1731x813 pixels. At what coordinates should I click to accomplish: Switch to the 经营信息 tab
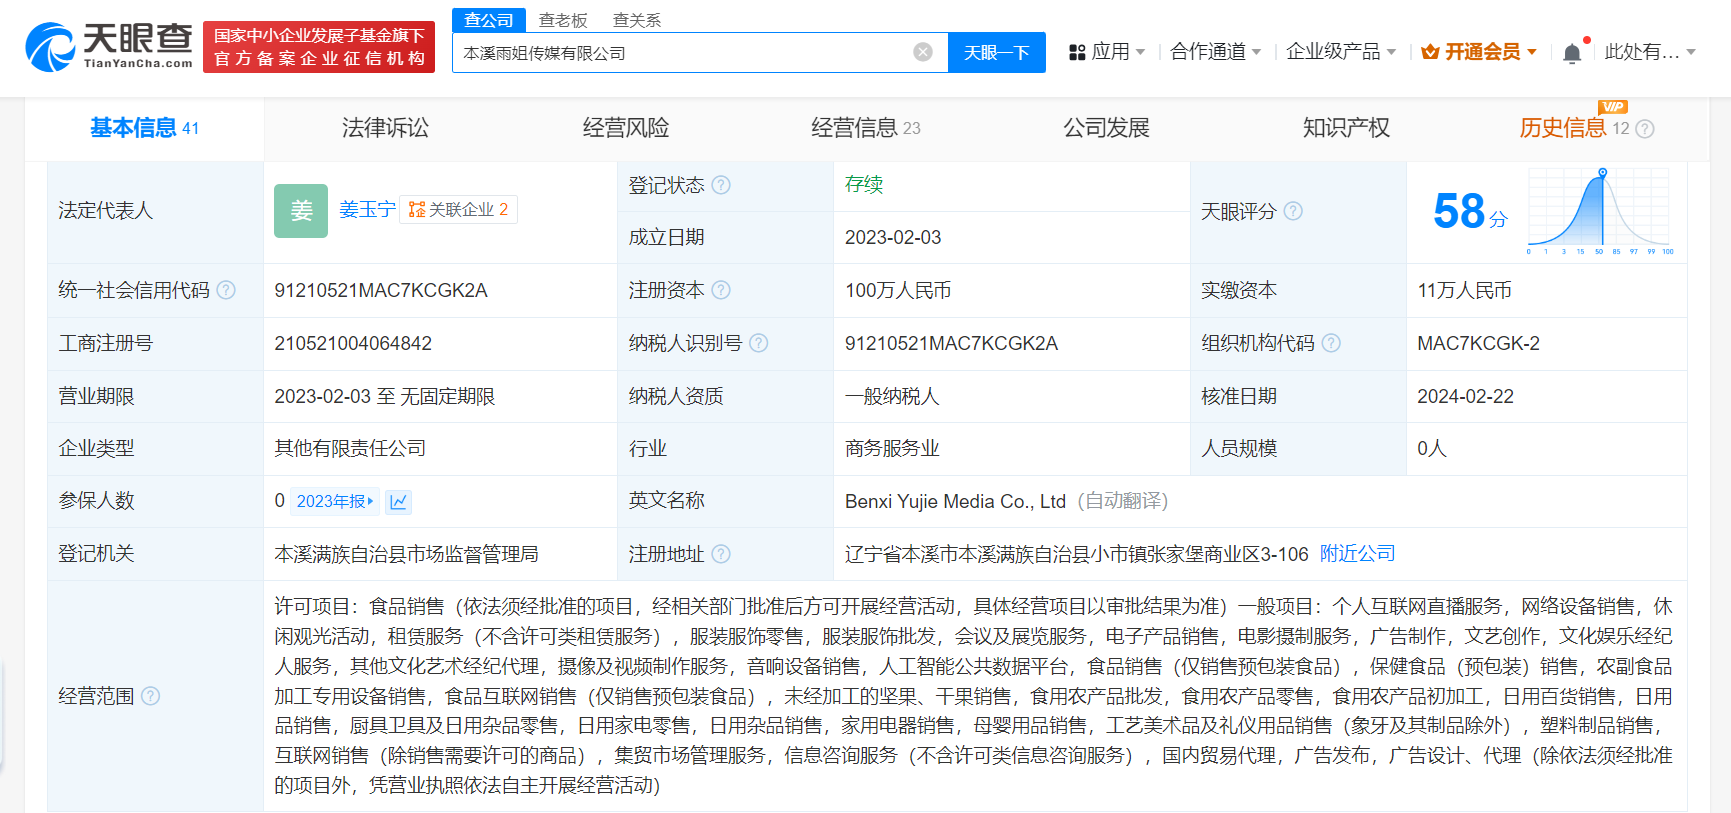click(866, 128)
